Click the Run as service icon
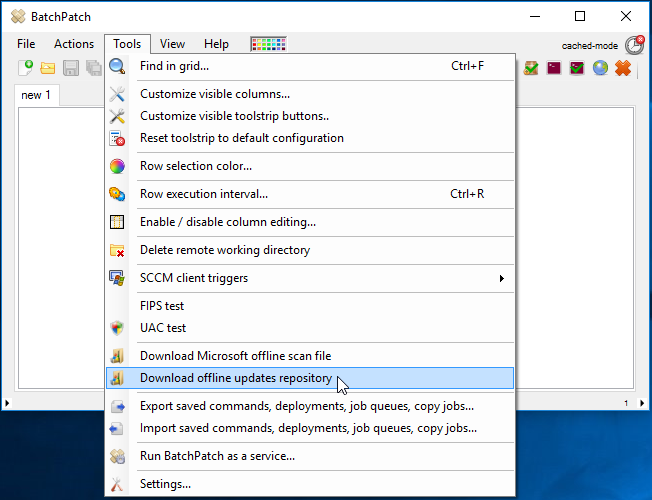The height and width of the screenshot is (500, 652). (x=117, y=456)
